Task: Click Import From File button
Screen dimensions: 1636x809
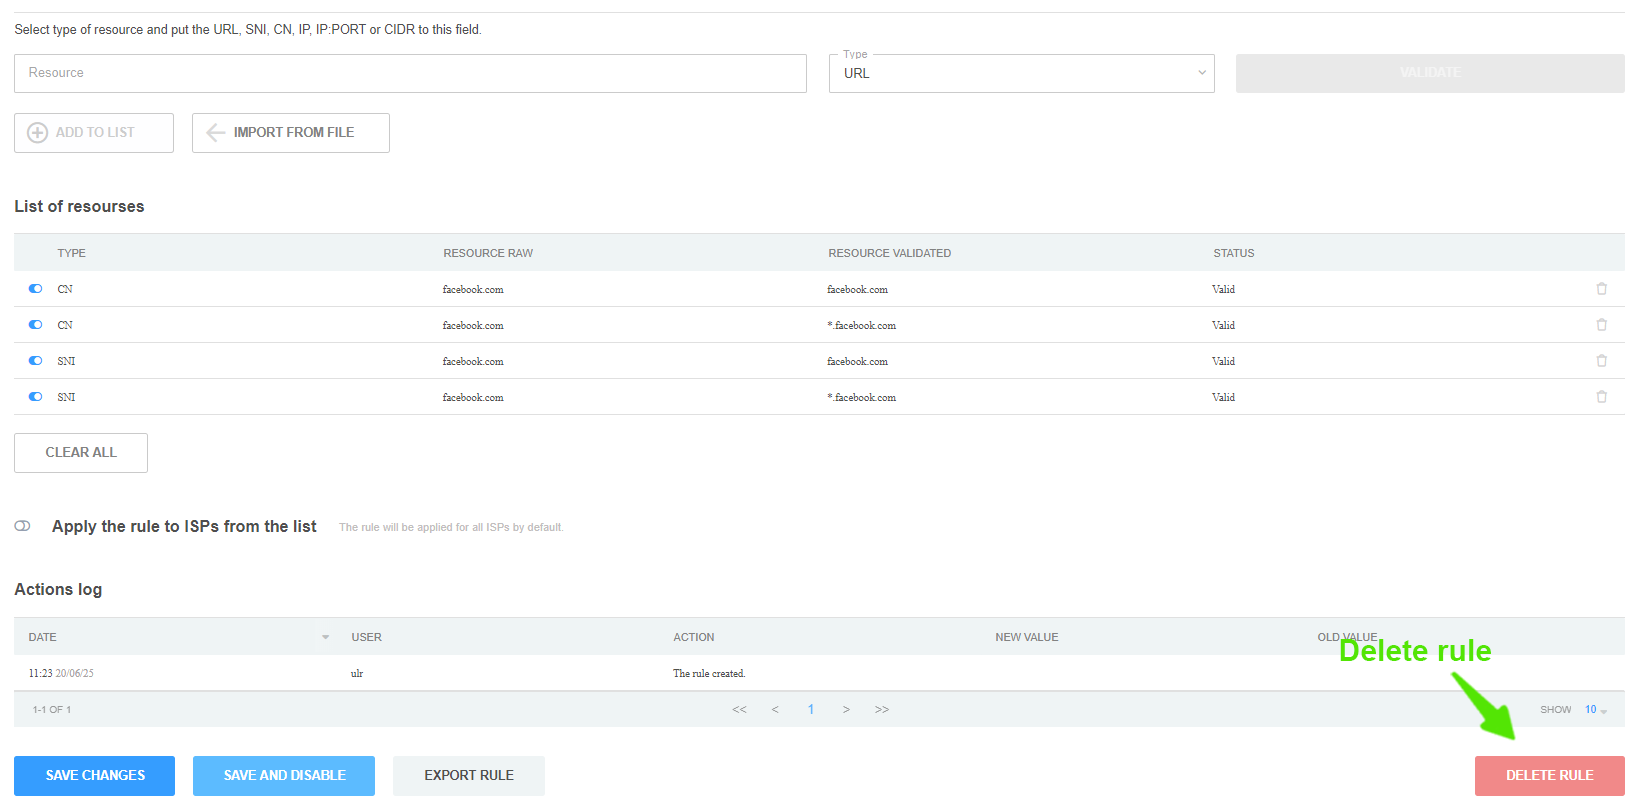Action: (291, 133)
